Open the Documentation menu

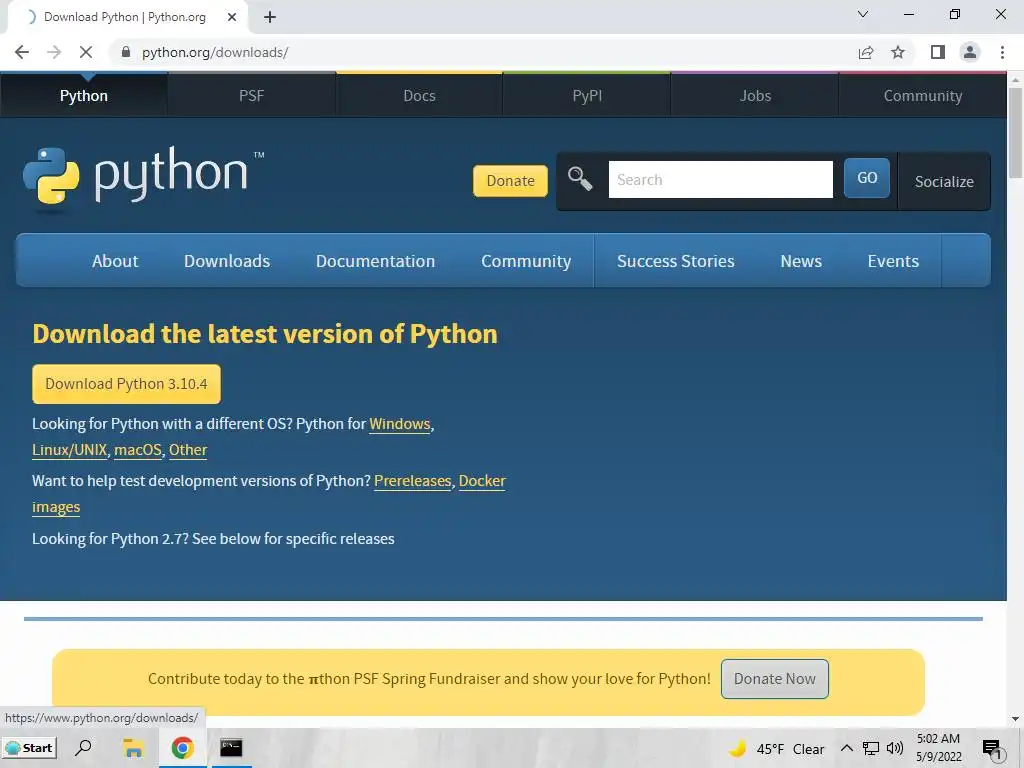coord(376,261)
